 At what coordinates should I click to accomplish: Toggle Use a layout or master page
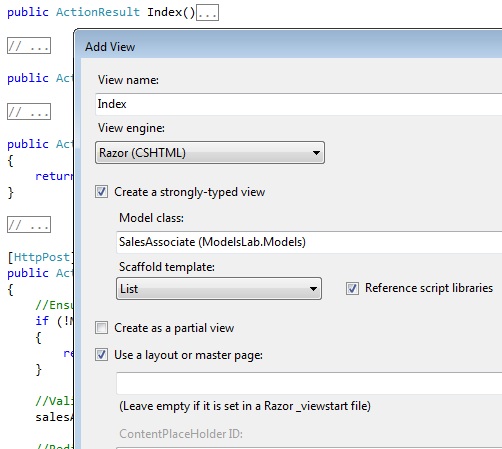pyautogui.click(x=101, y=355)
